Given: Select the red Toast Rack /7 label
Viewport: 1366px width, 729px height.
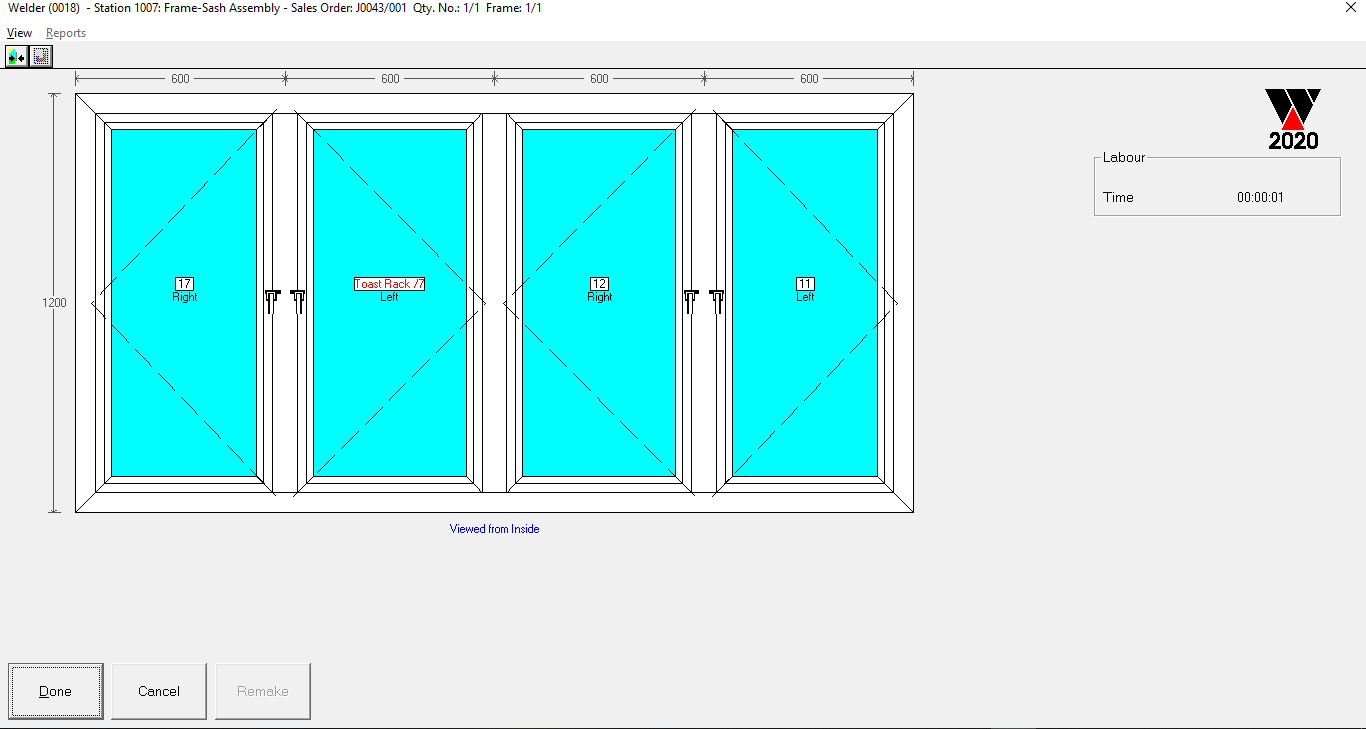Looking at the screenshot, I should click(390, 284).
